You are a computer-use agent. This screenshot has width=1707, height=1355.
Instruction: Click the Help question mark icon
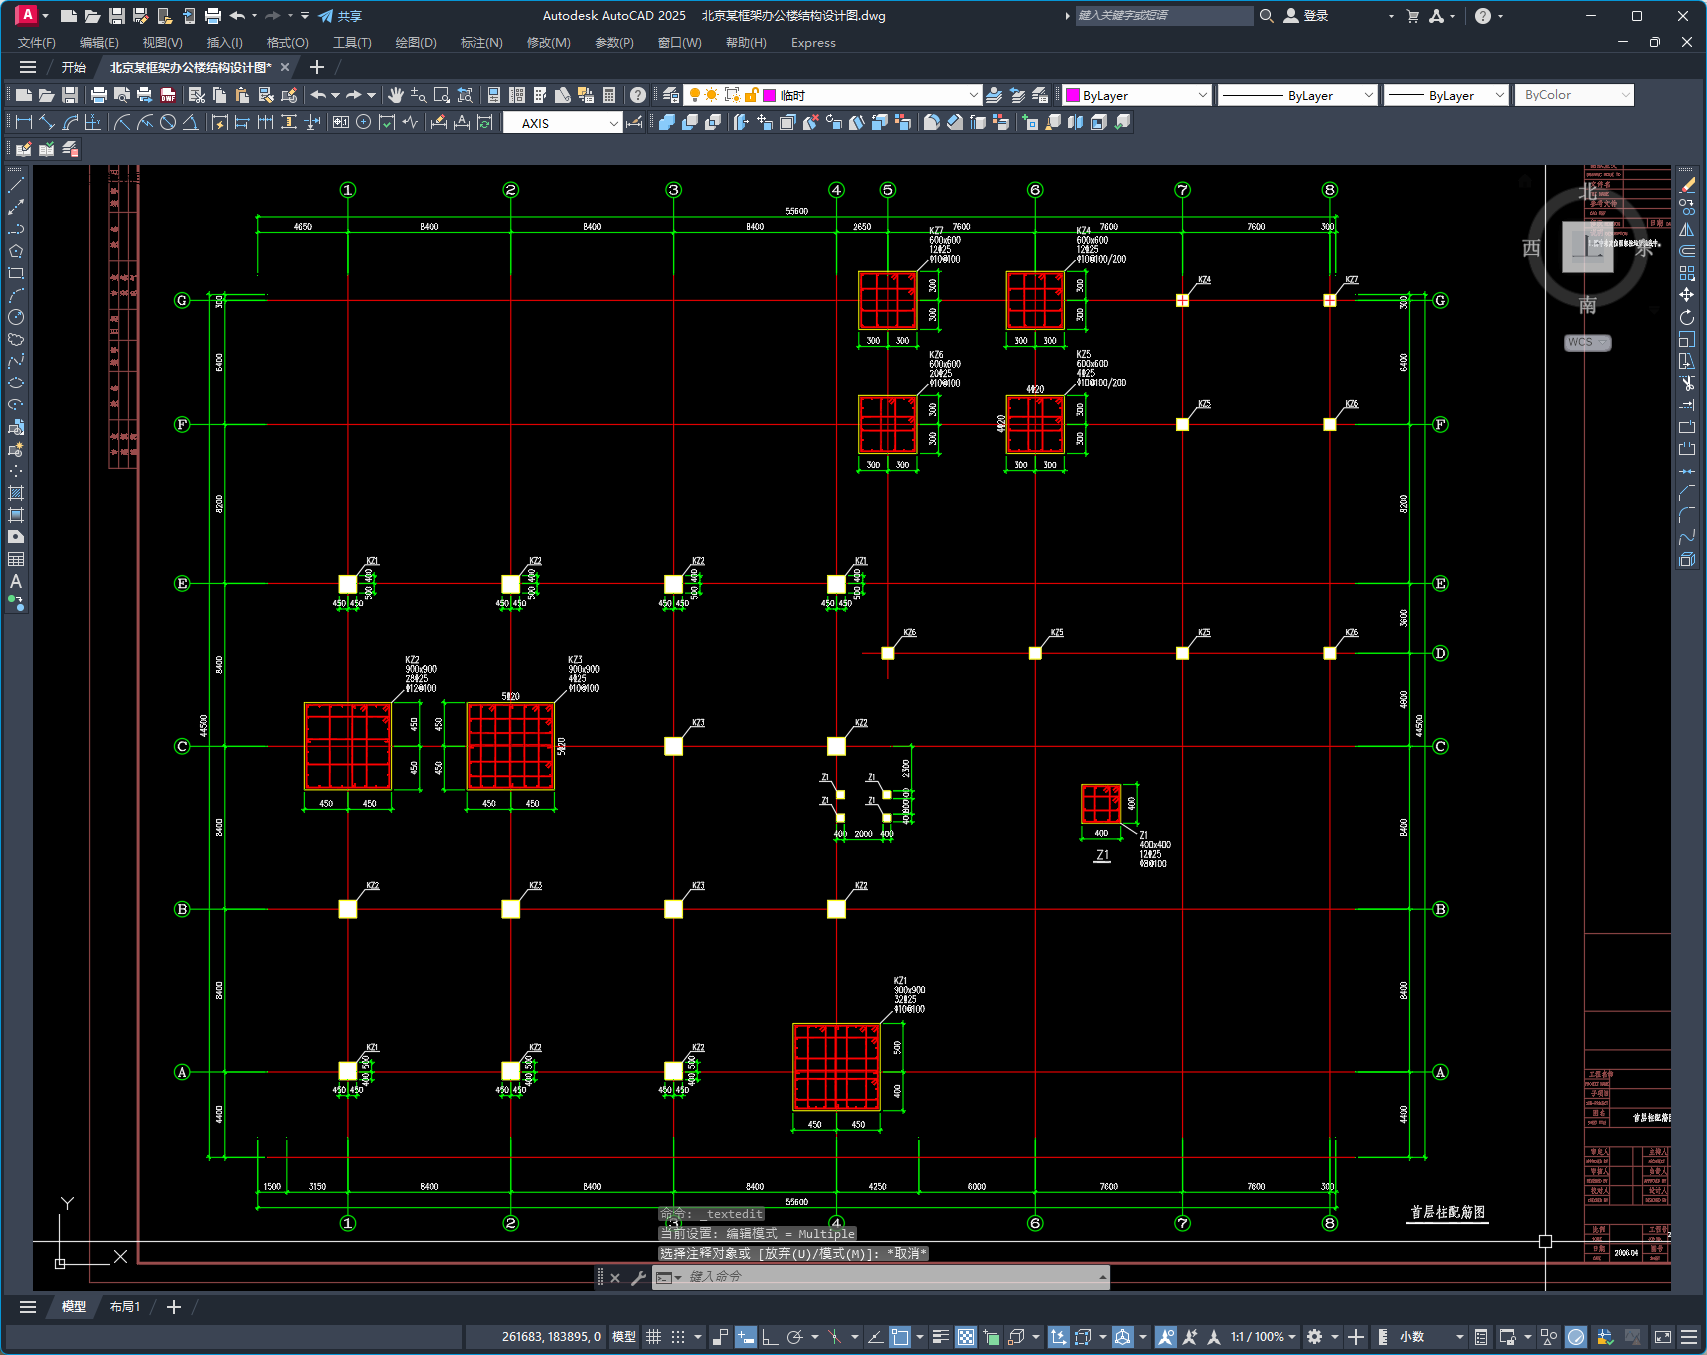[x=638, y=95]
